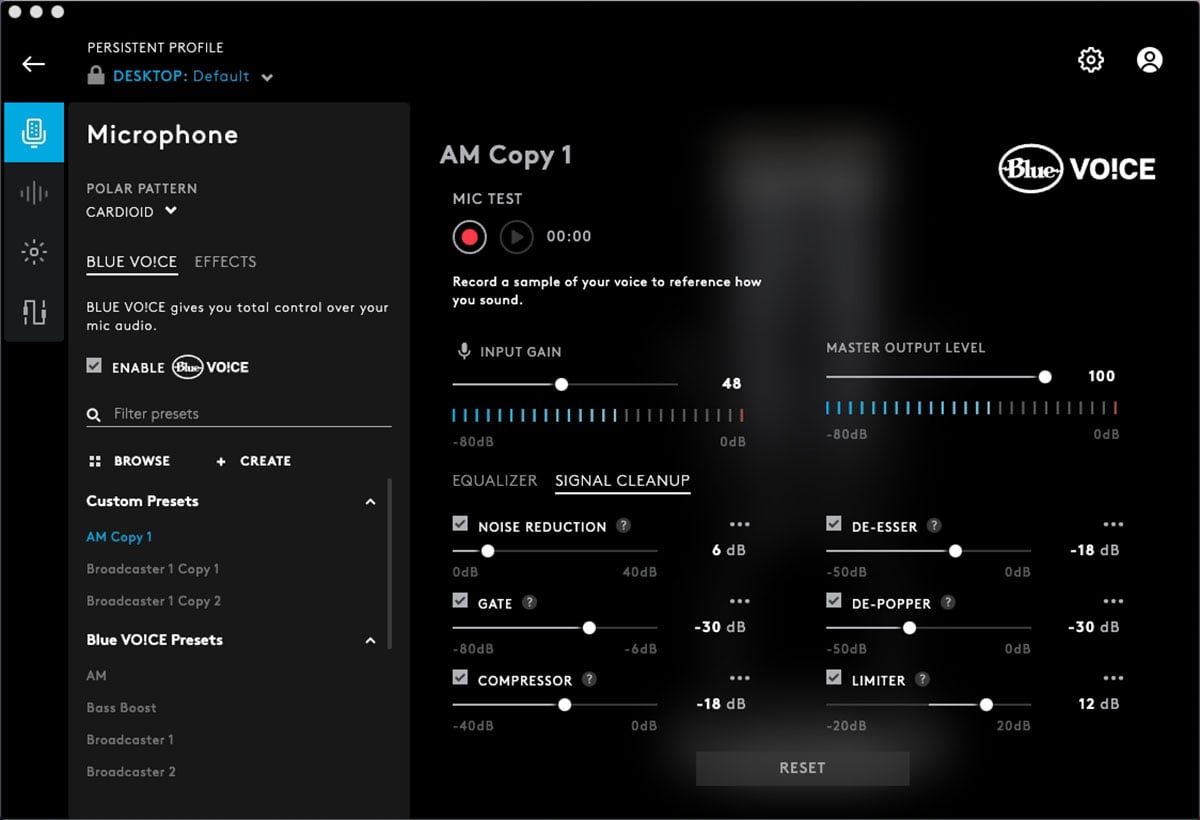Select the Broadcaster 1 Copy 1 preset
The width and height of the screenshot is (1200, 820).
[153, 569]
